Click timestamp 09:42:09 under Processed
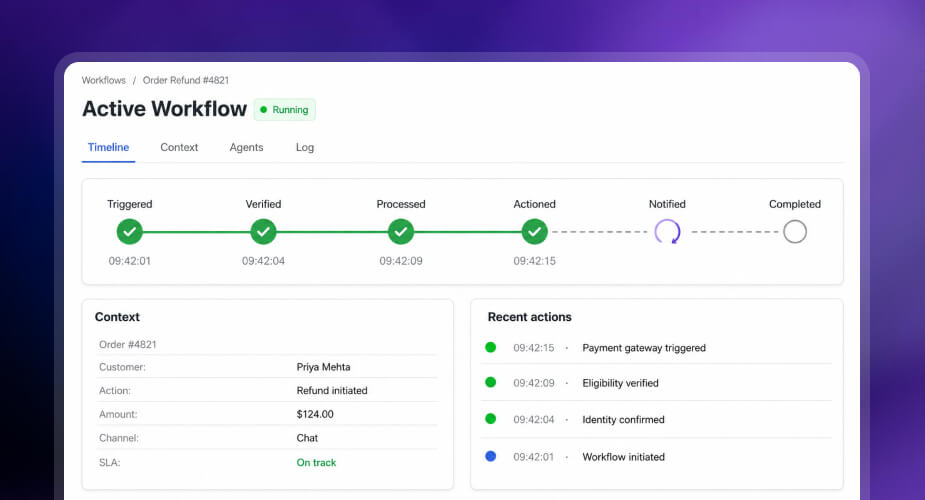The width and height of the screenshot is (925, 500). click(401, 261)
